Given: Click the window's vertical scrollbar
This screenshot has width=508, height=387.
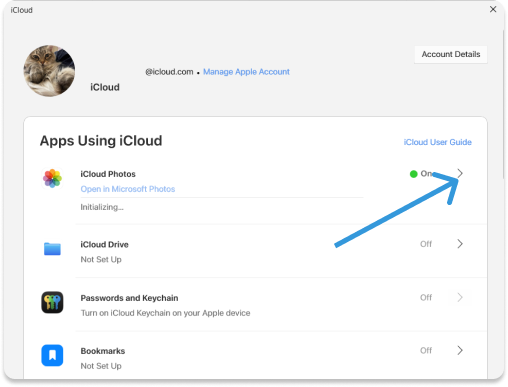Looking at the screenshot, I should (504, 104).
